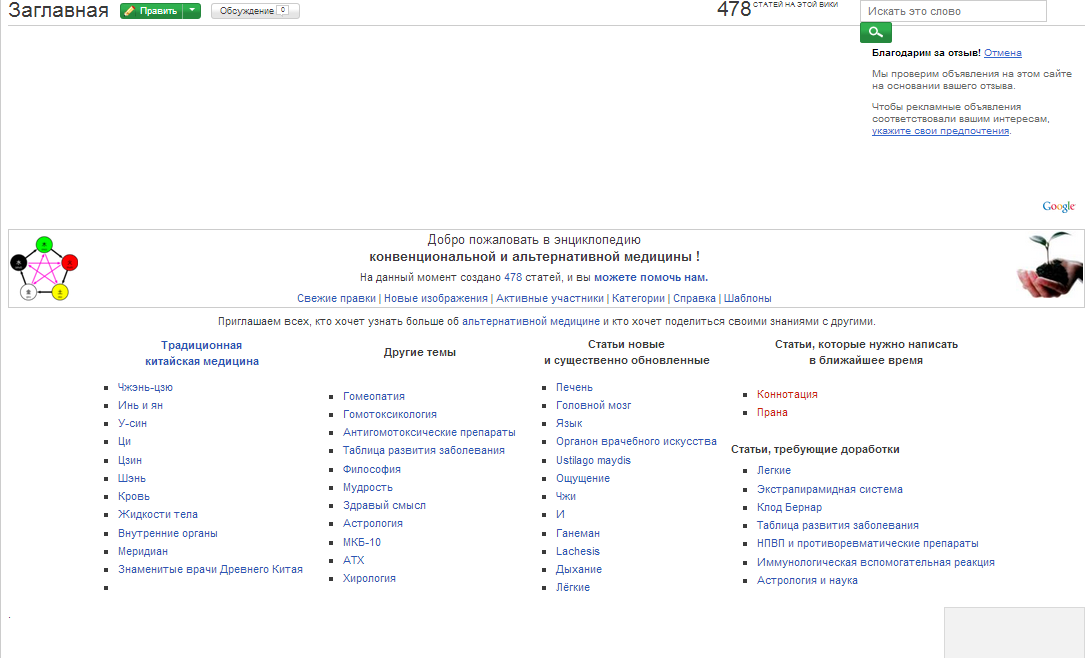Open the Шэнь article
Image resolution: width=1092 pixels, height=658 pixels.
pyautogui.click(x=132, y=478)
